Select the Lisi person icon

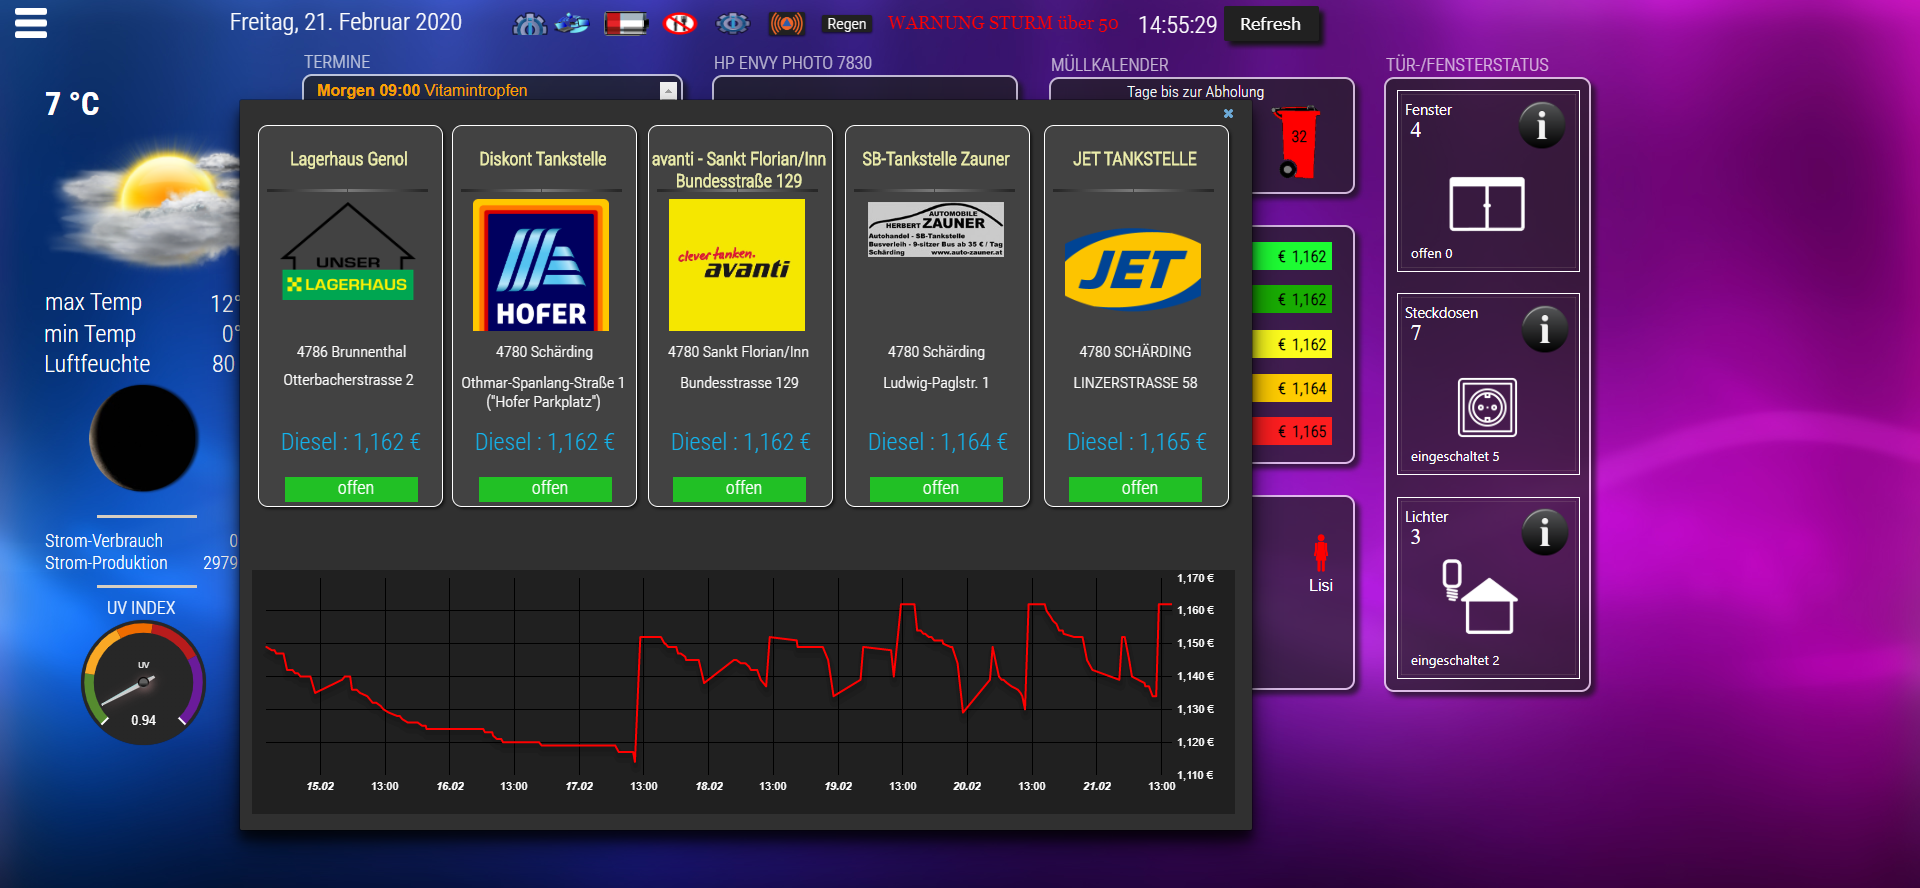click(1321, 554)
